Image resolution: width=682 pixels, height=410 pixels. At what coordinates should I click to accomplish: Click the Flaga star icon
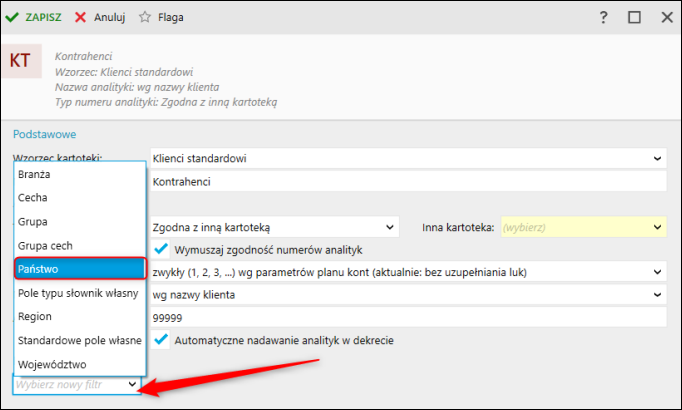pyautogui.click(x=145, y=18)
